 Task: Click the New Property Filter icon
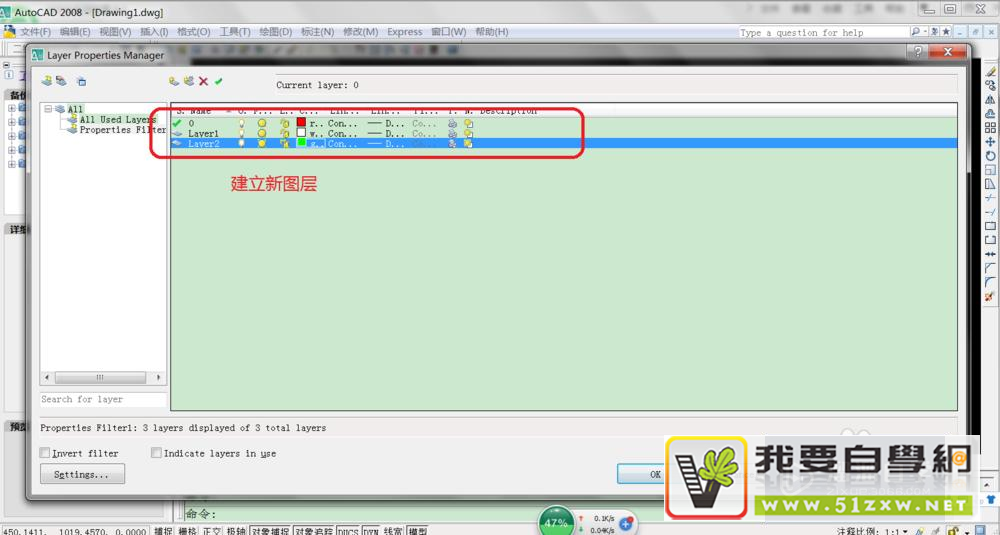pos(46,81)
